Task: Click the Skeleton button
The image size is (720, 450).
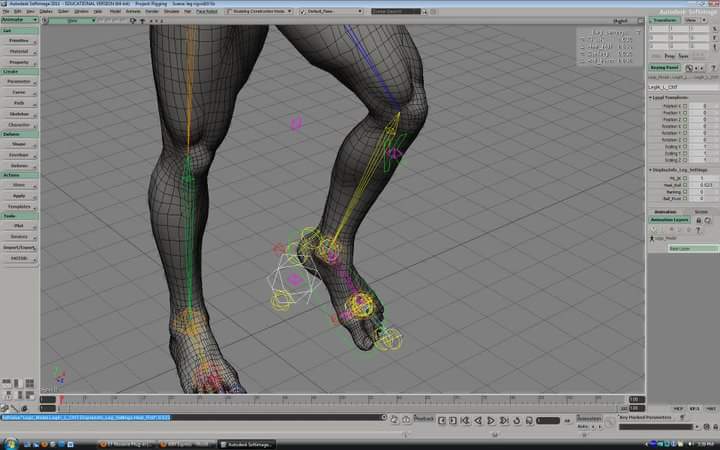Action: point(19,114)
